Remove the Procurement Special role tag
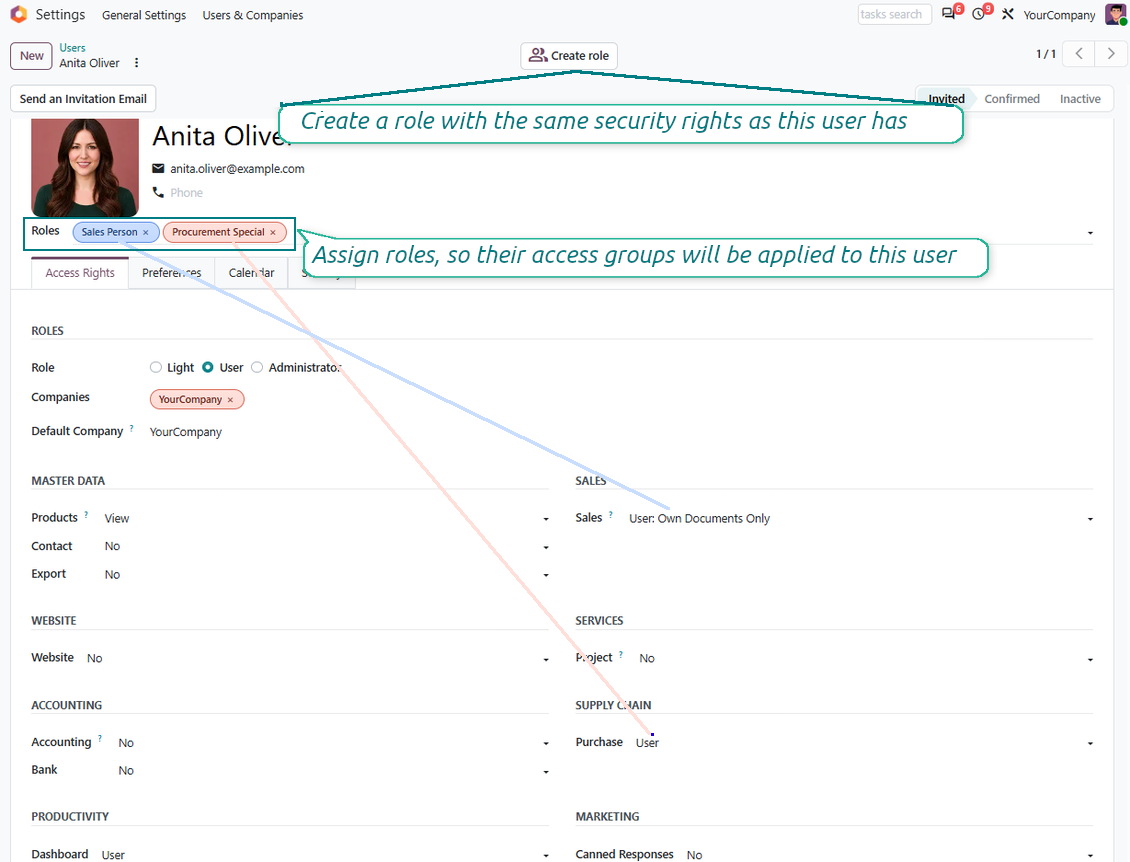Image resolution: width=1130 pixels, height=862 pixels. (273, 232)
